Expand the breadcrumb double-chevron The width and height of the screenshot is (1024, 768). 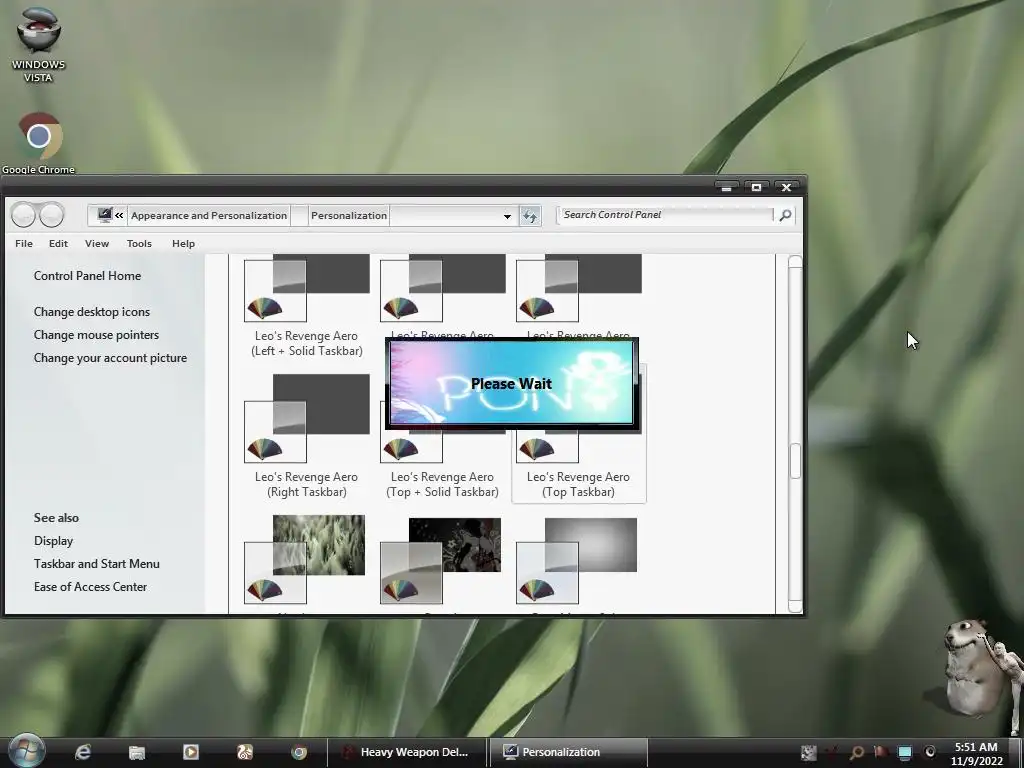(x=120, y=215)
